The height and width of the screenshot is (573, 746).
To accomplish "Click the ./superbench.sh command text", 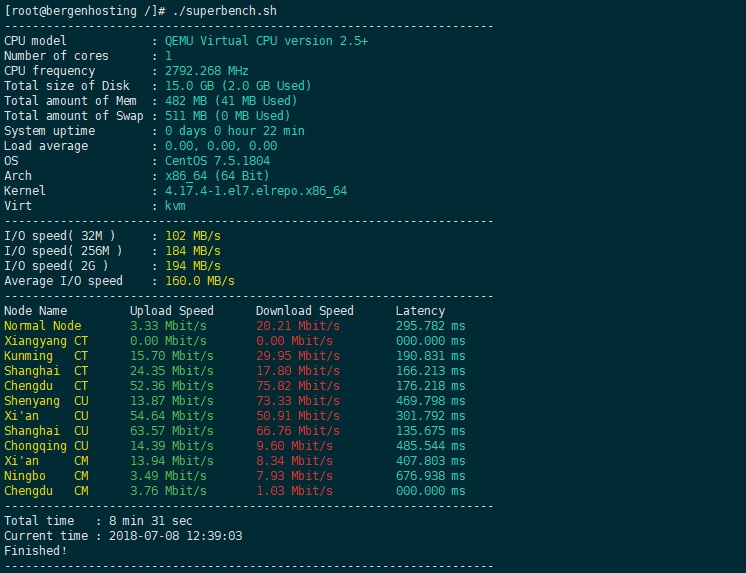I will point(225,10).
